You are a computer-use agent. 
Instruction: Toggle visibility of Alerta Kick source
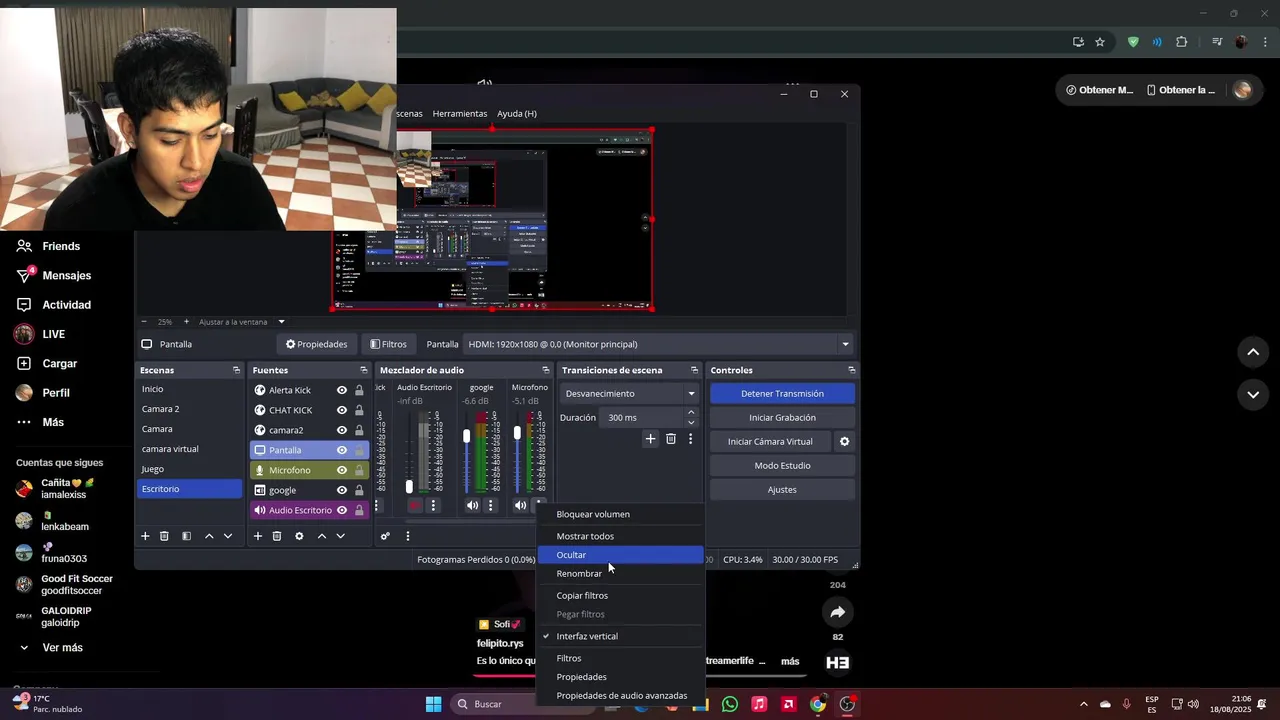point(342,390)
